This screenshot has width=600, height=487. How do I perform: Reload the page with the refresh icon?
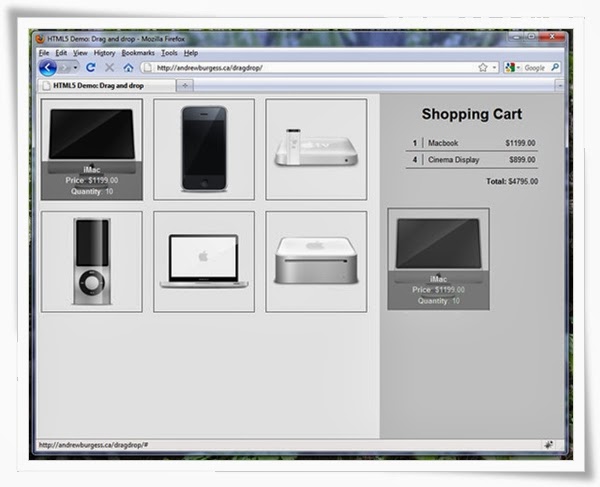pyautogui.click(x=91, y=68)
